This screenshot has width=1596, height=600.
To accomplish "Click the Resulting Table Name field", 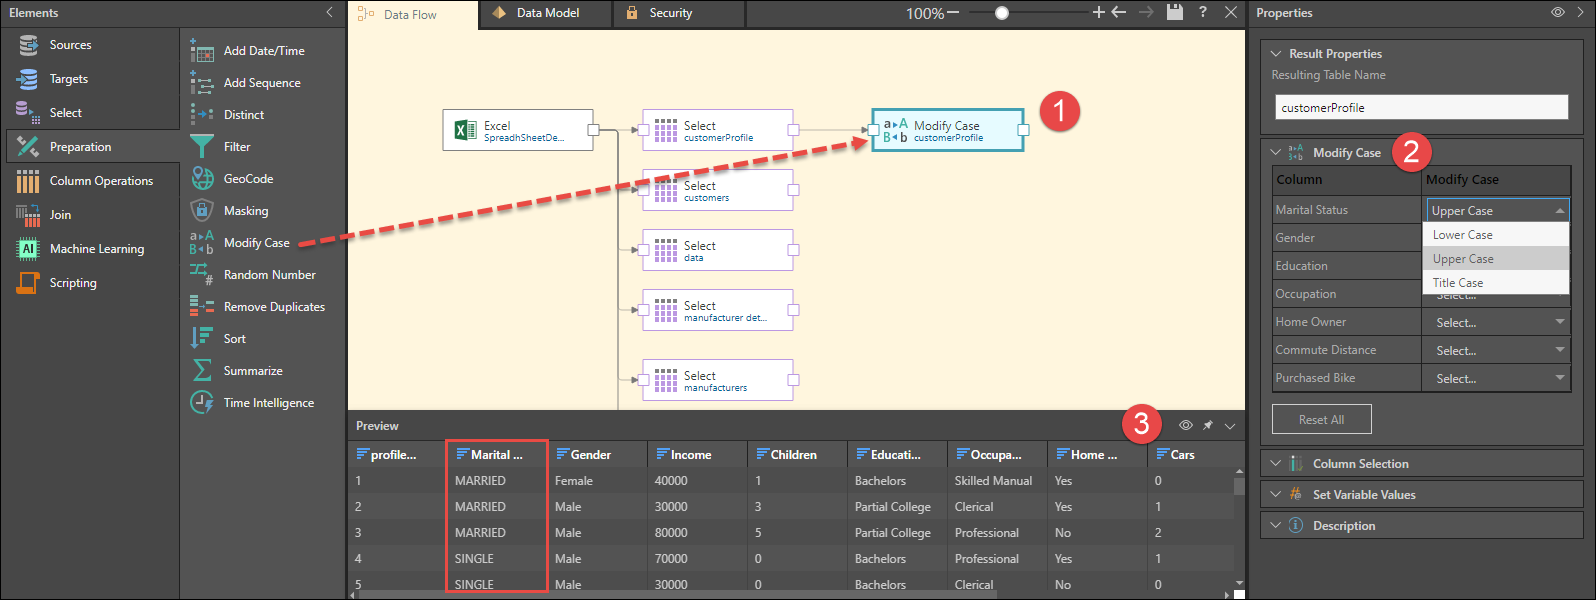I will click(1421, 108).
